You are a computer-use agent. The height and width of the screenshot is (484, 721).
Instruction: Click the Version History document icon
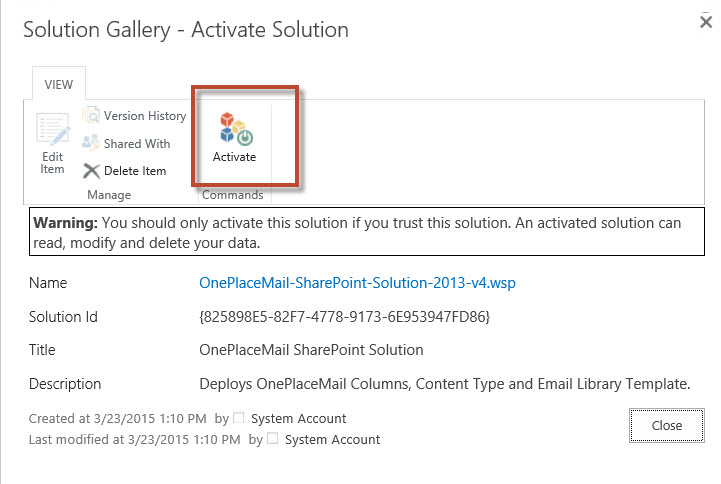coord(91,115)
